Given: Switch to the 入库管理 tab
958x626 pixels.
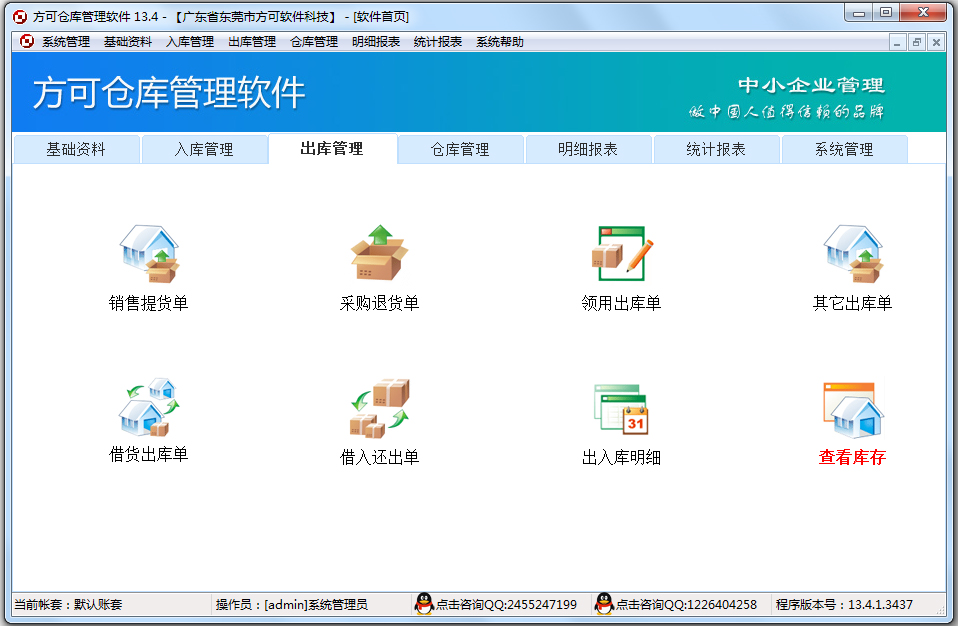Looking at the screenshot, I should click(204, 150).
